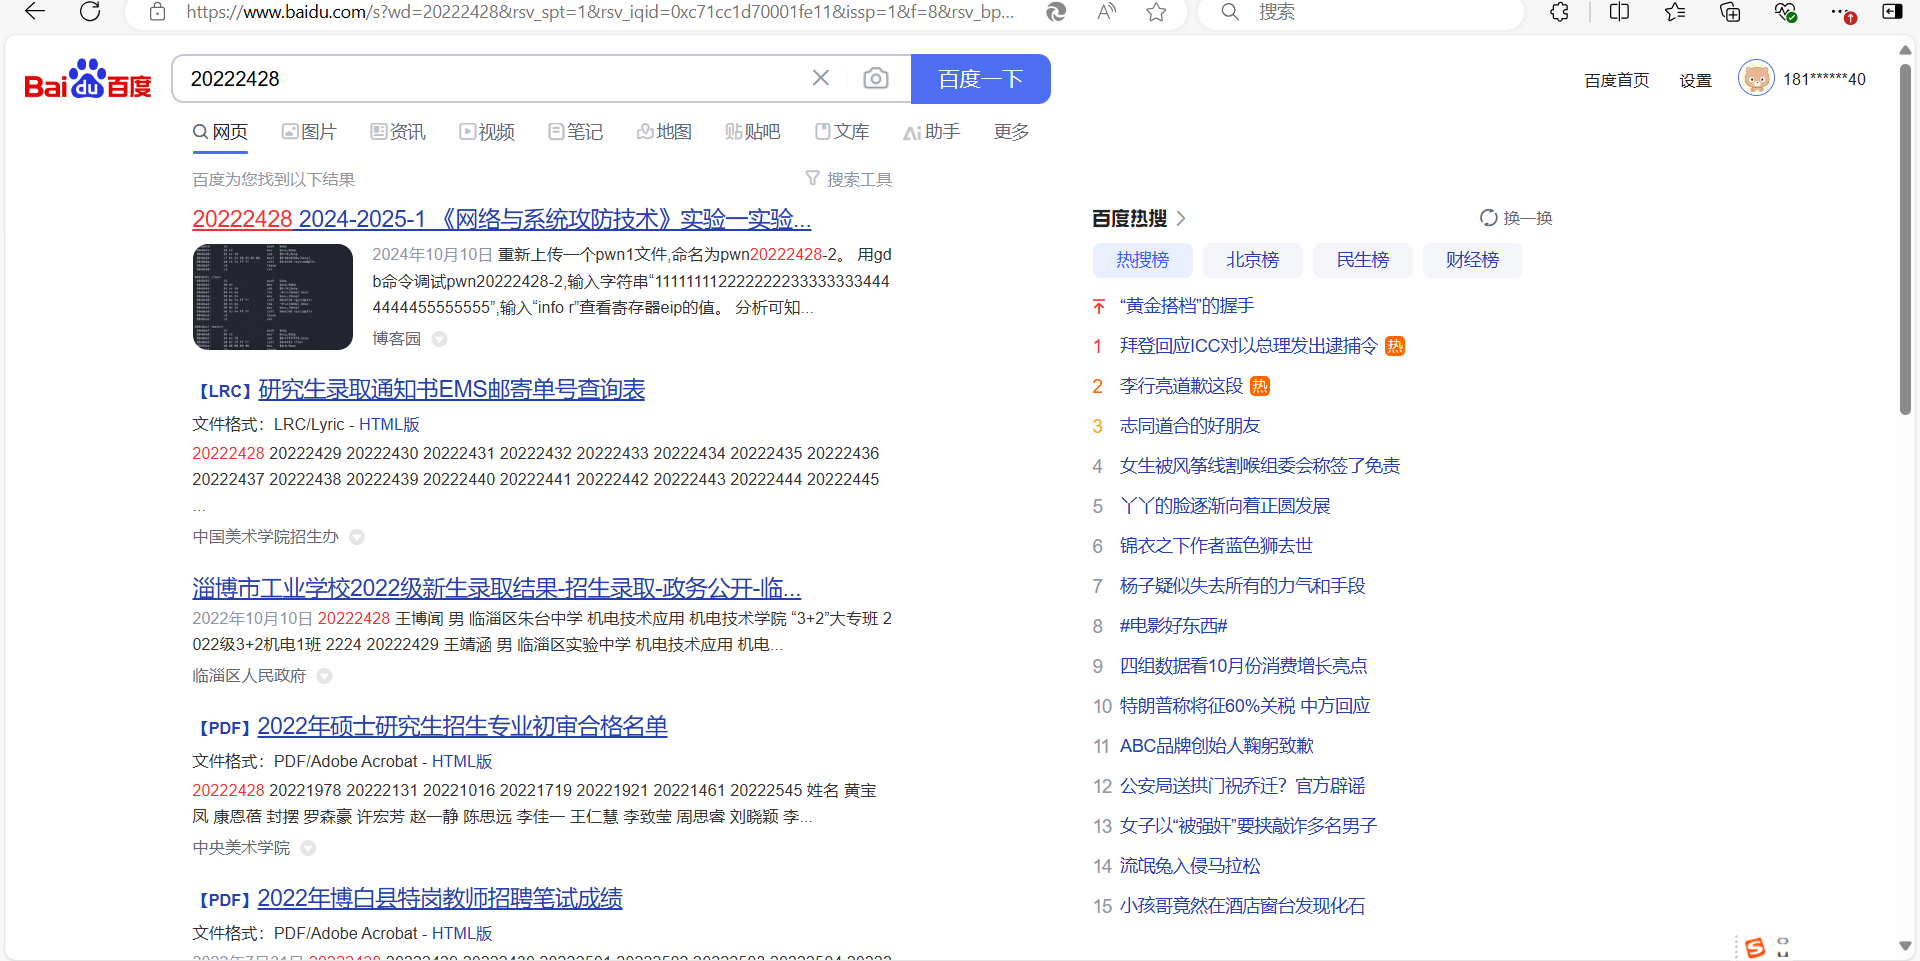
Task: Open 设置 link at top right
Action: 1696,80
